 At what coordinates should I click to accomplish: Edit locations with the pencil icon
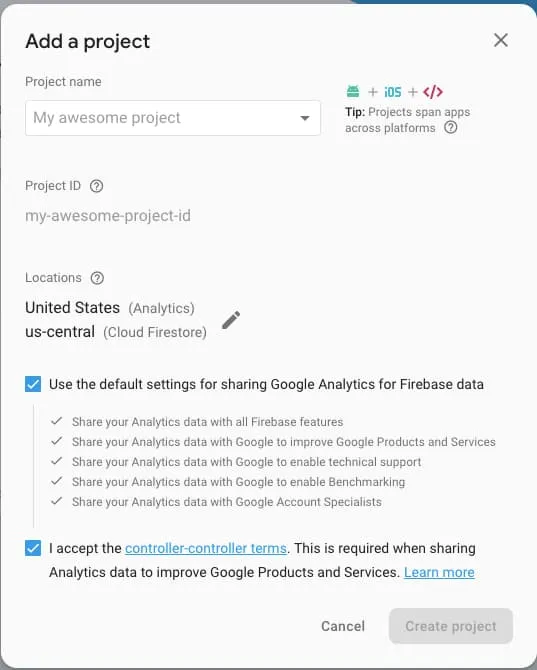(231, 320)
